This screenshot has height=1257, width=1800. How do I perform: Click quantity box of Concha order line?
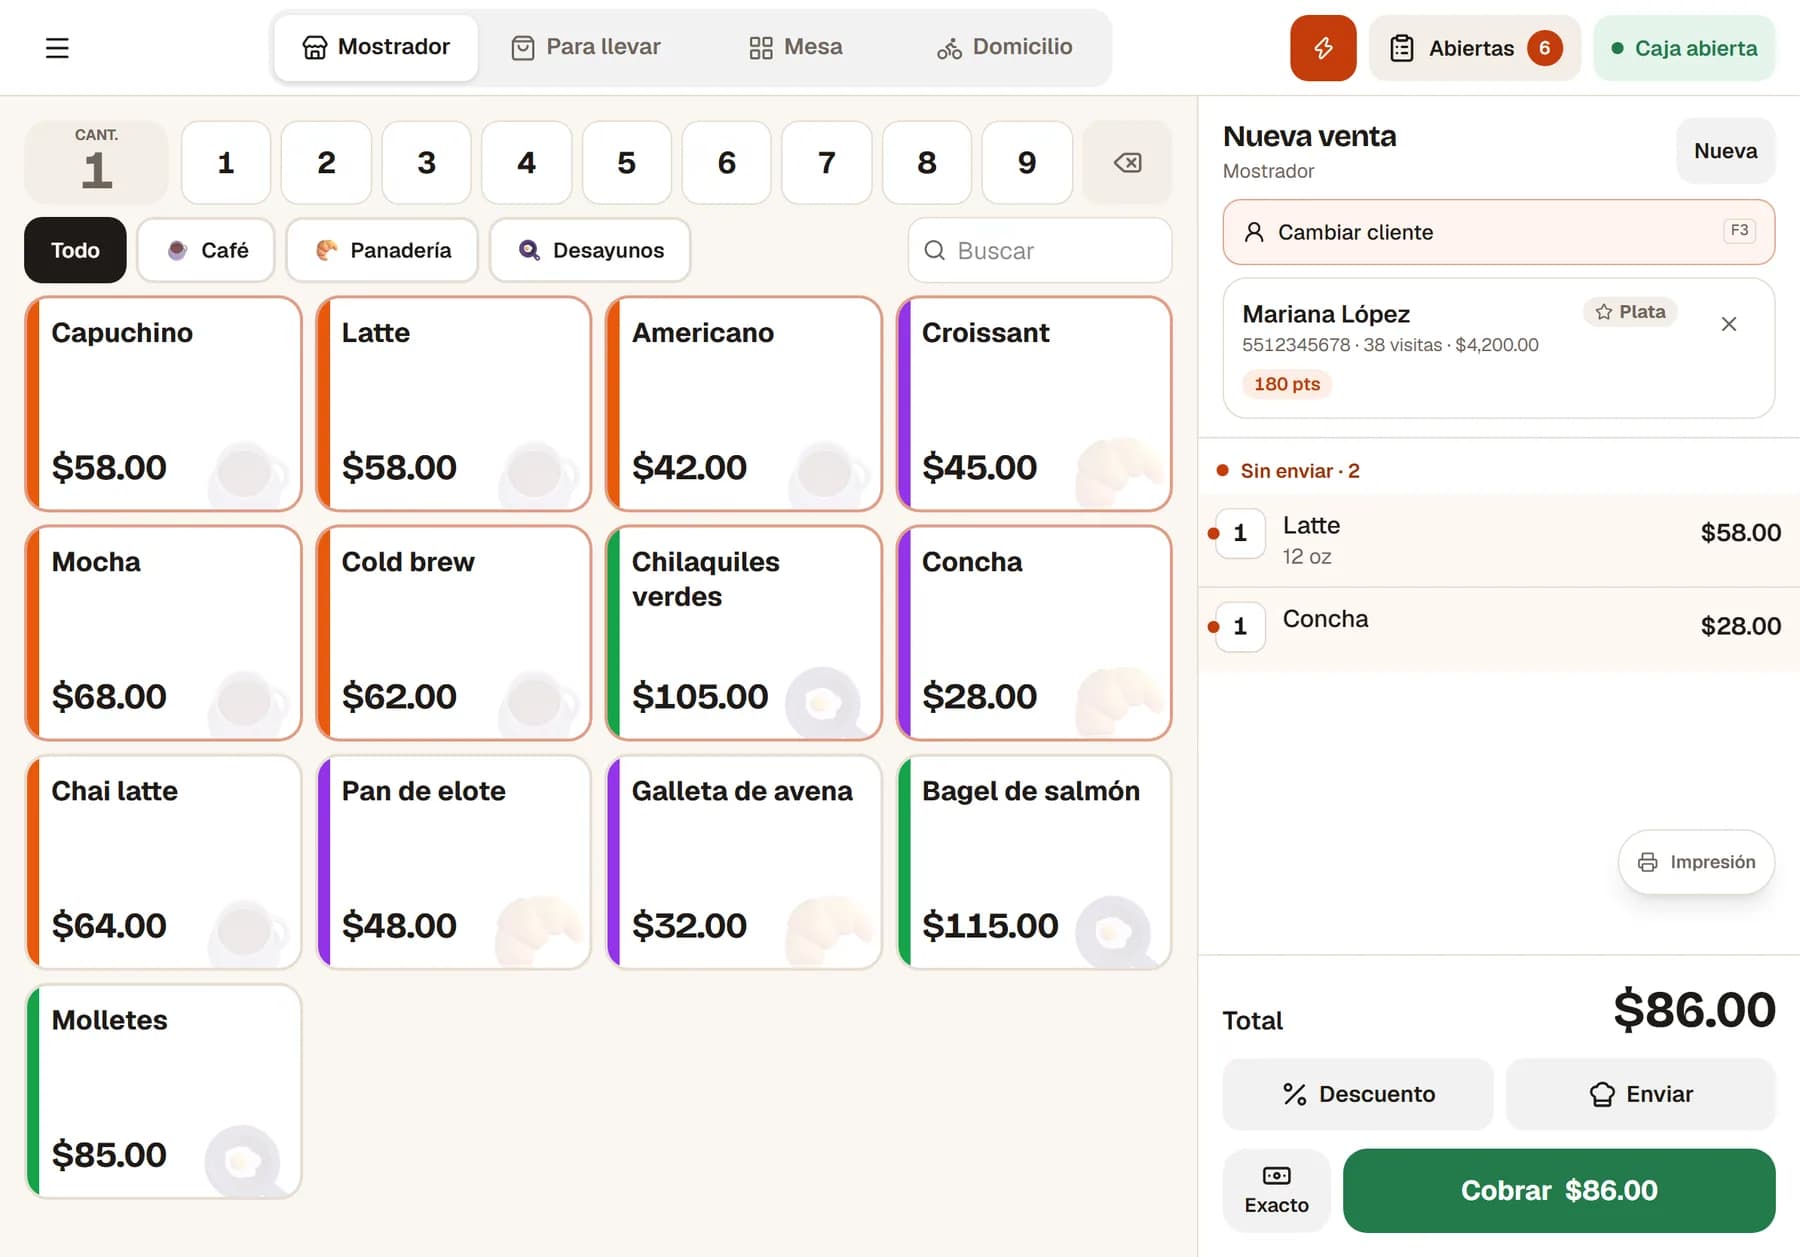(x=1240, y=627)
